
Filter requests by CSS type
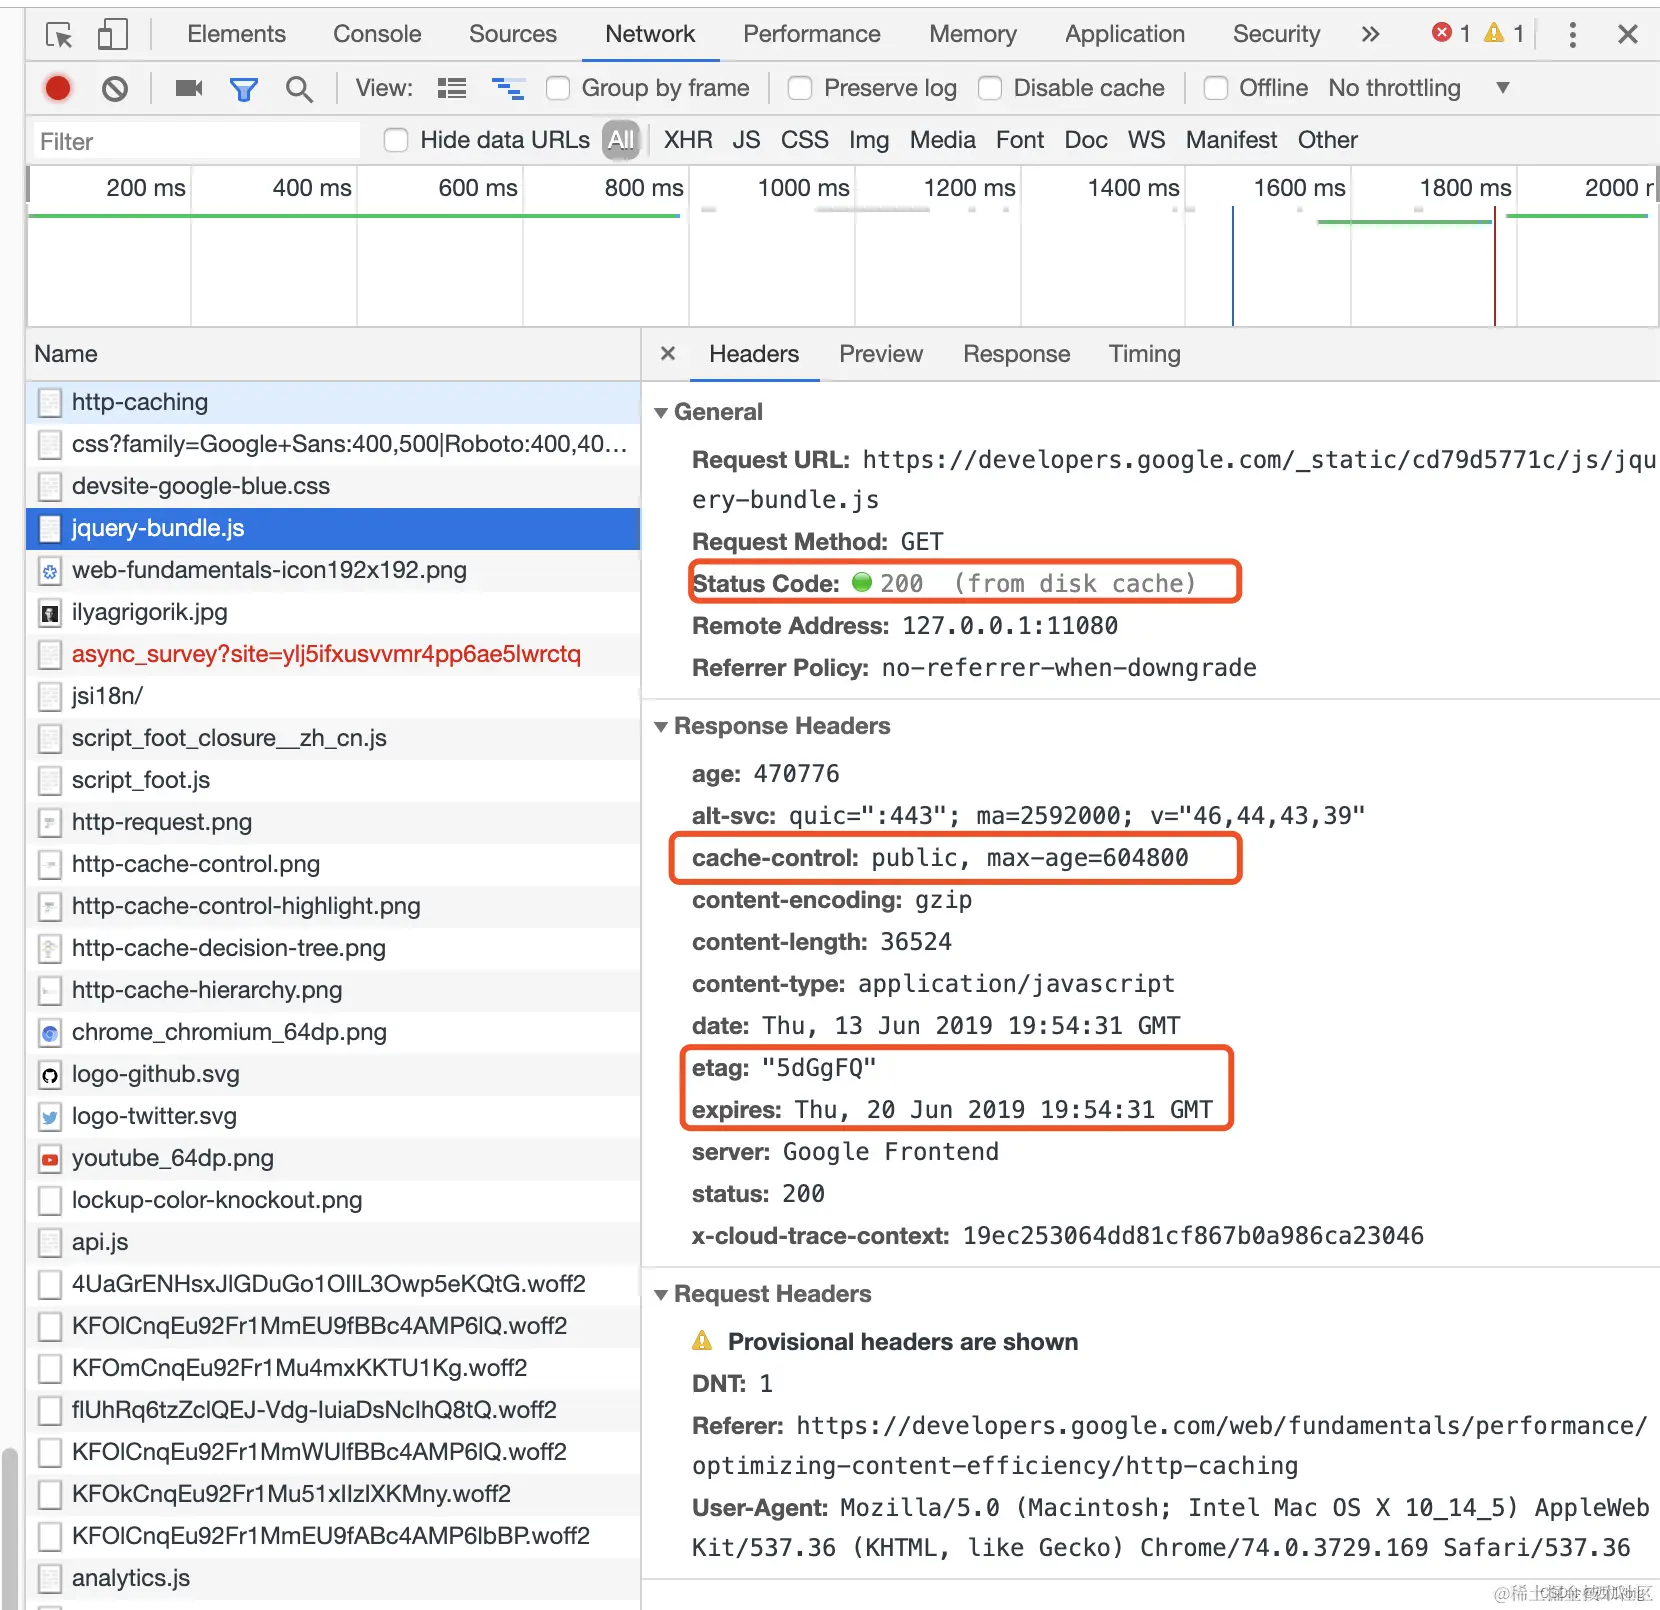pyautogui.click(x=805, y=140)
